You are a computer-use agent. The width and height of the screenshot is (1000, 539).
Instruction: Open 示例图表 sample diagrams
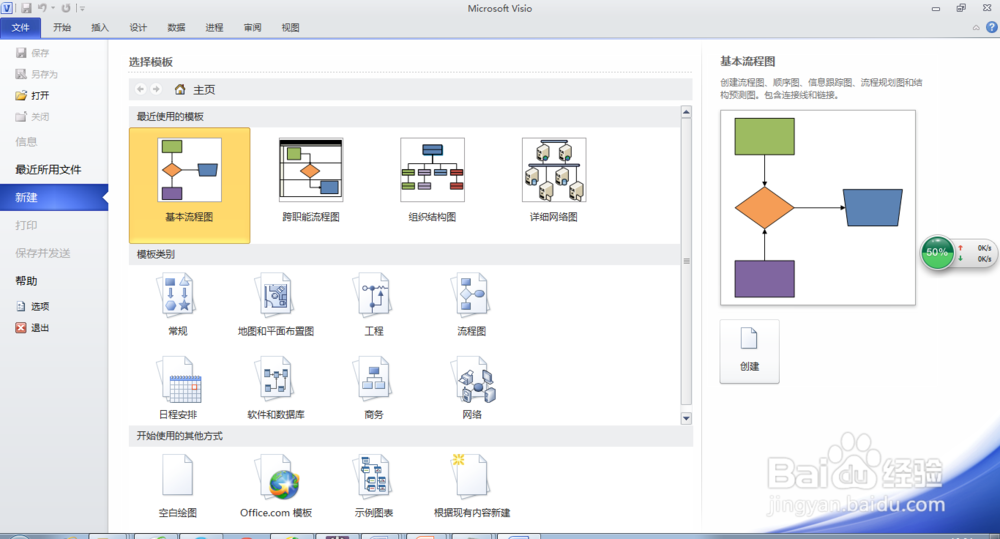tap(374, 485)
